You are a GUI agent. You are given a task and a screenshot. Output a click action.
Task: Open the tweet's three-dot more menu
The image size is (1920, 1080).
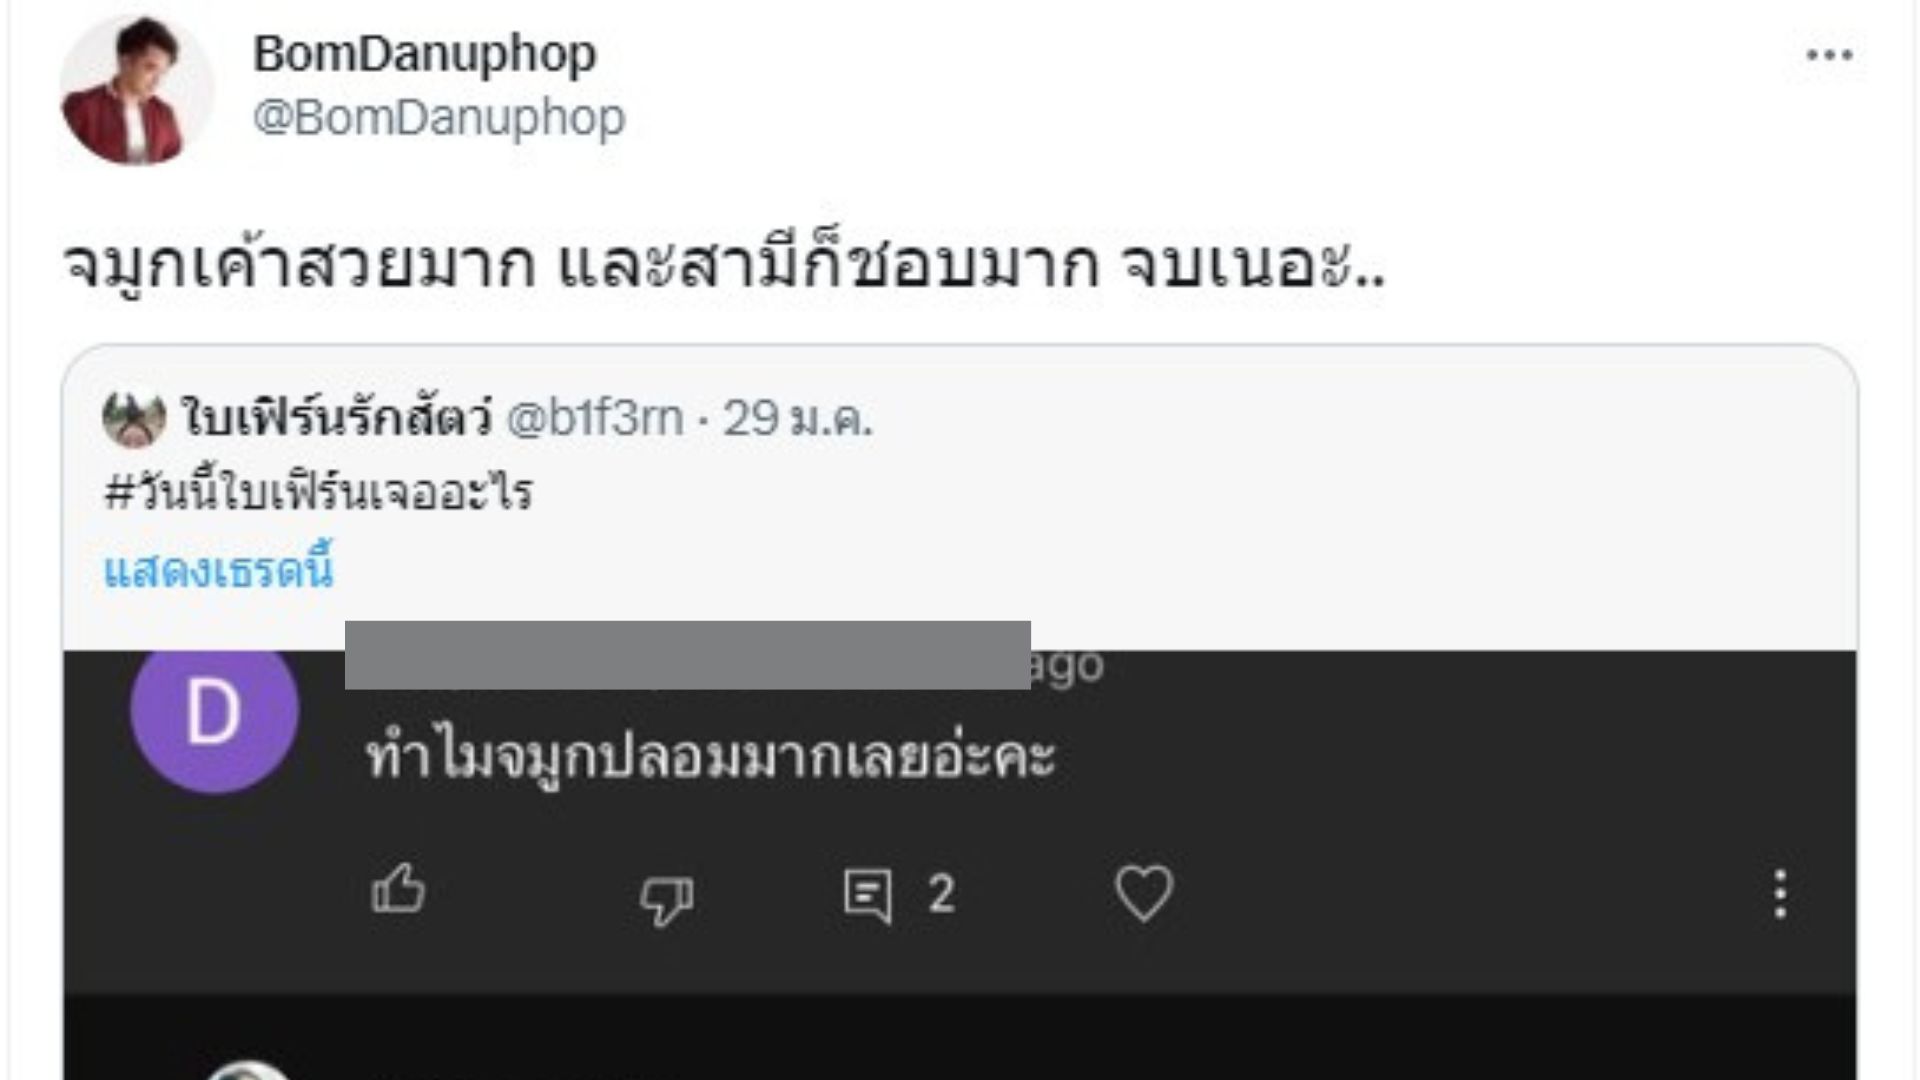point(1829,56)
